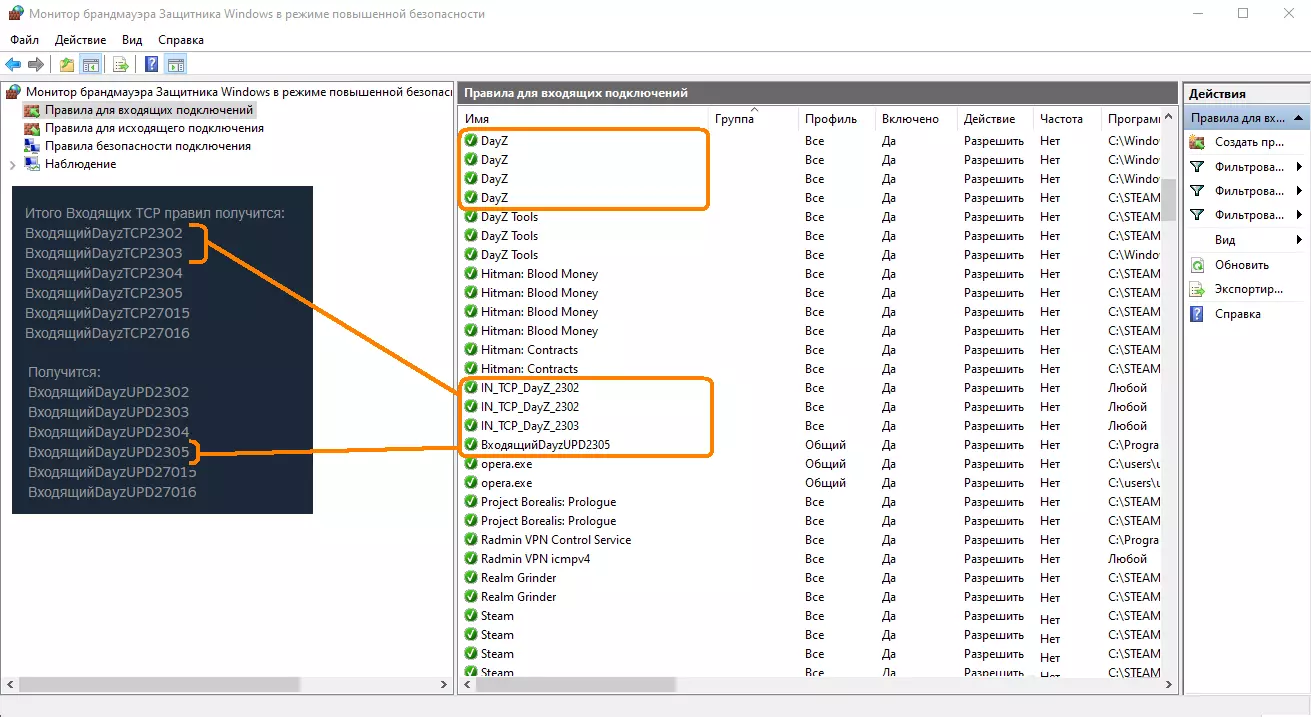Screen dimensions: 1311x717
Task: Click the right scroll arrow of the tree pane
Action: [446, 685]
